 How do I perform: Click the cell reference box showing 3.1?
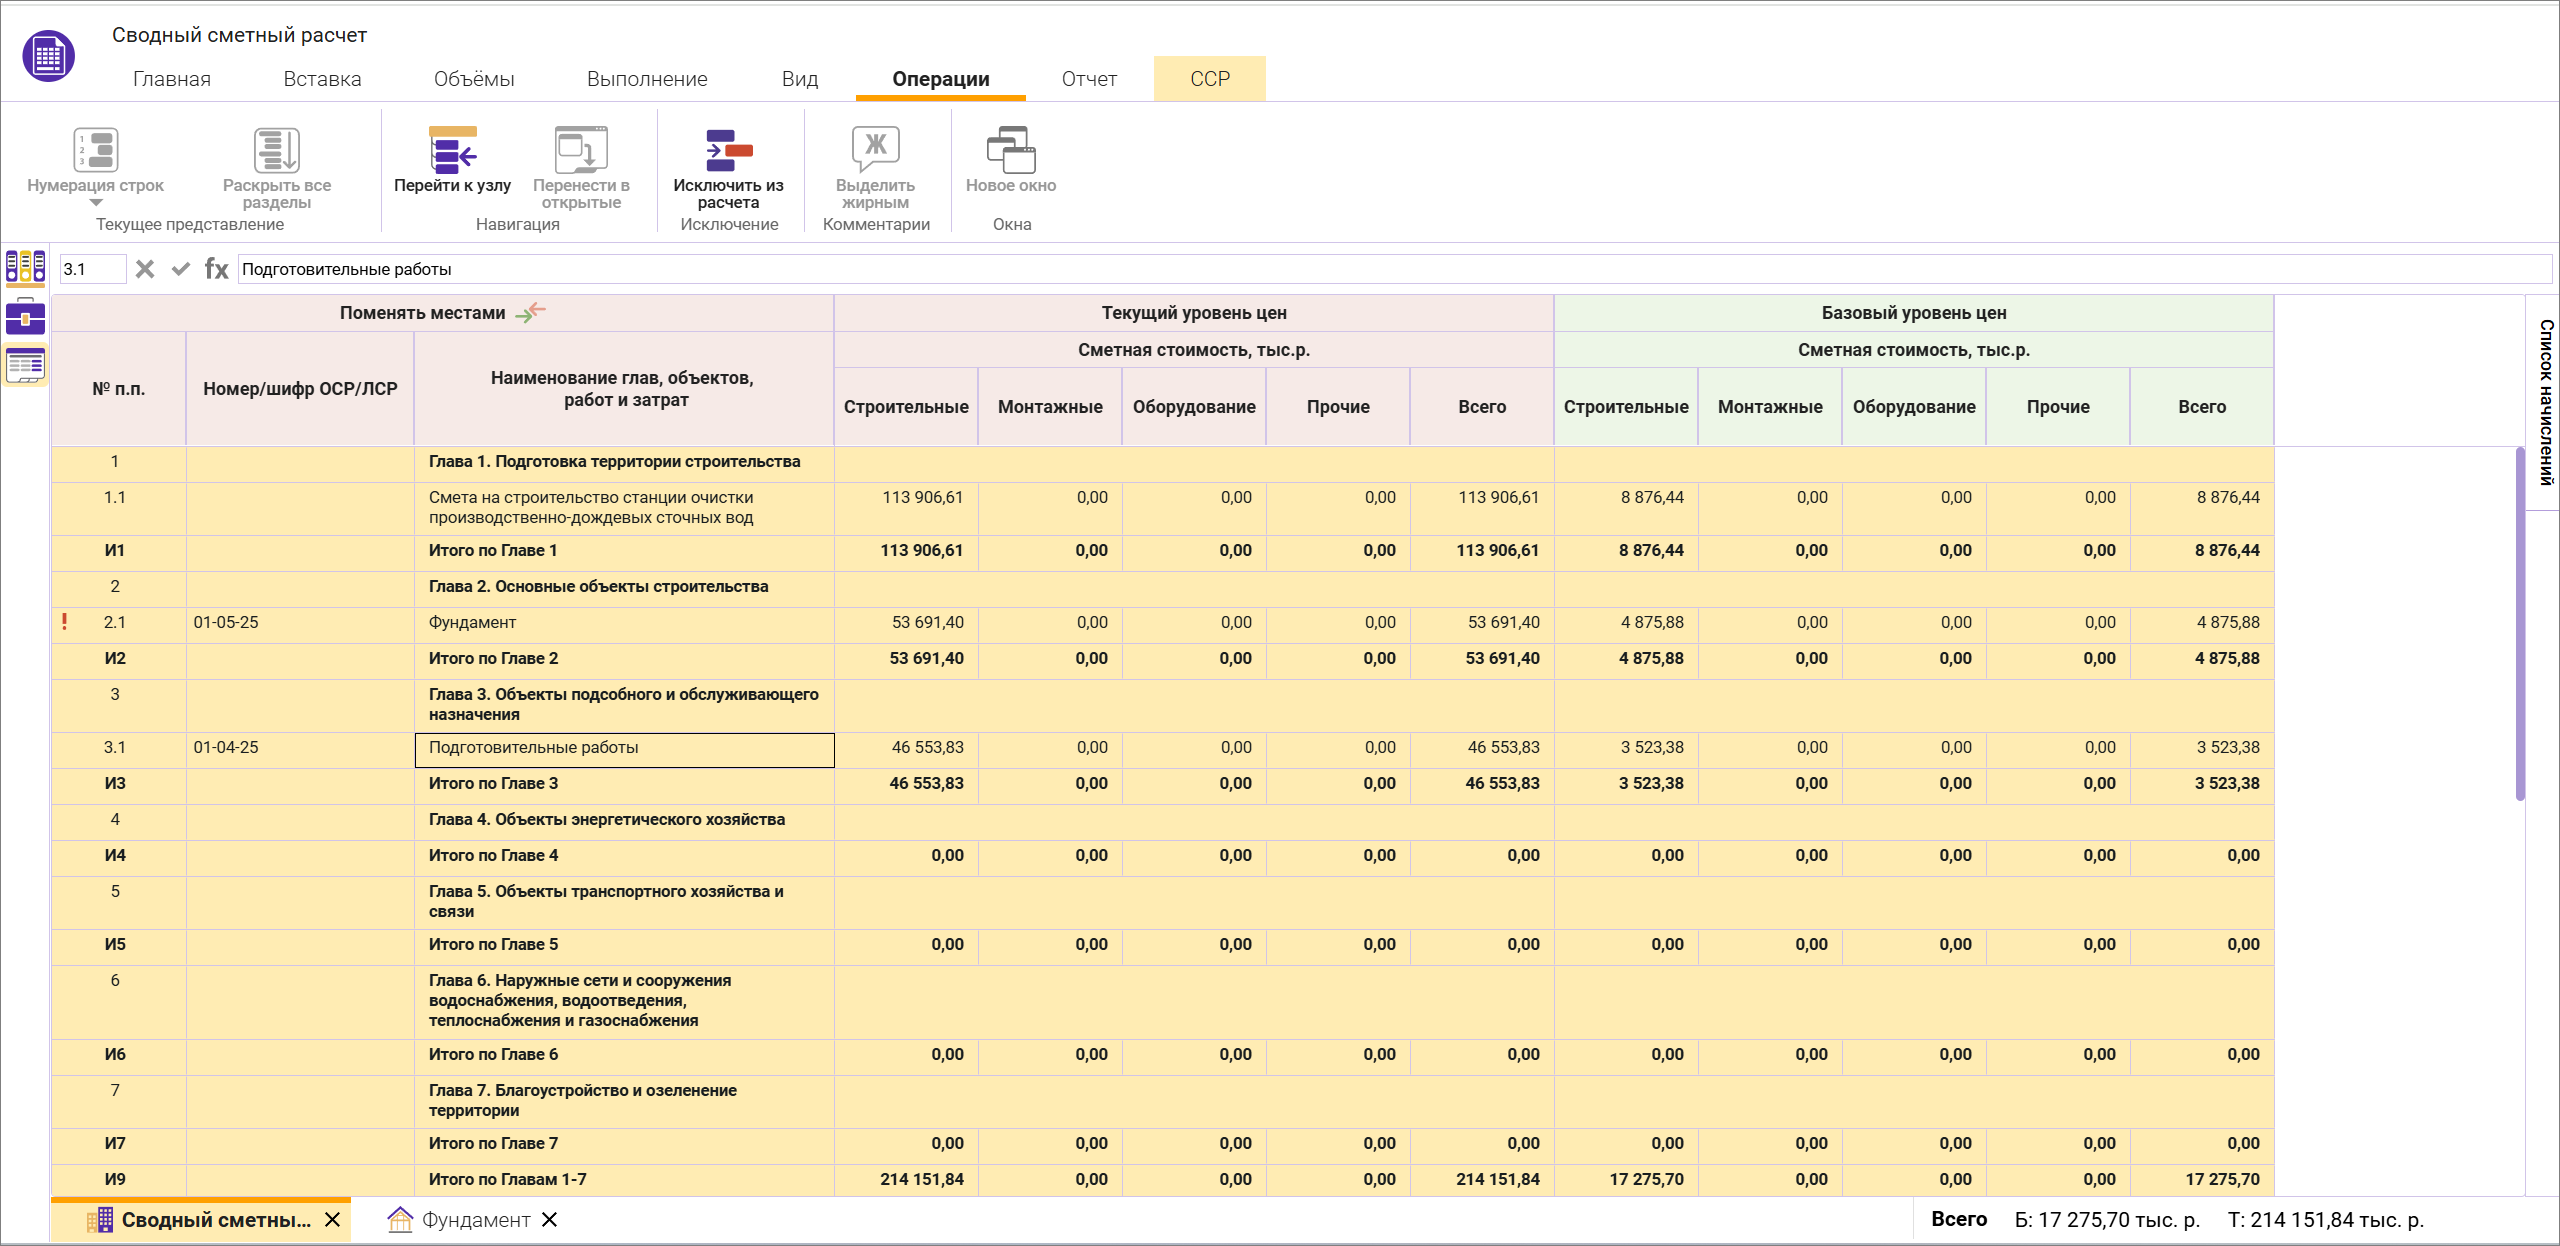92,269
